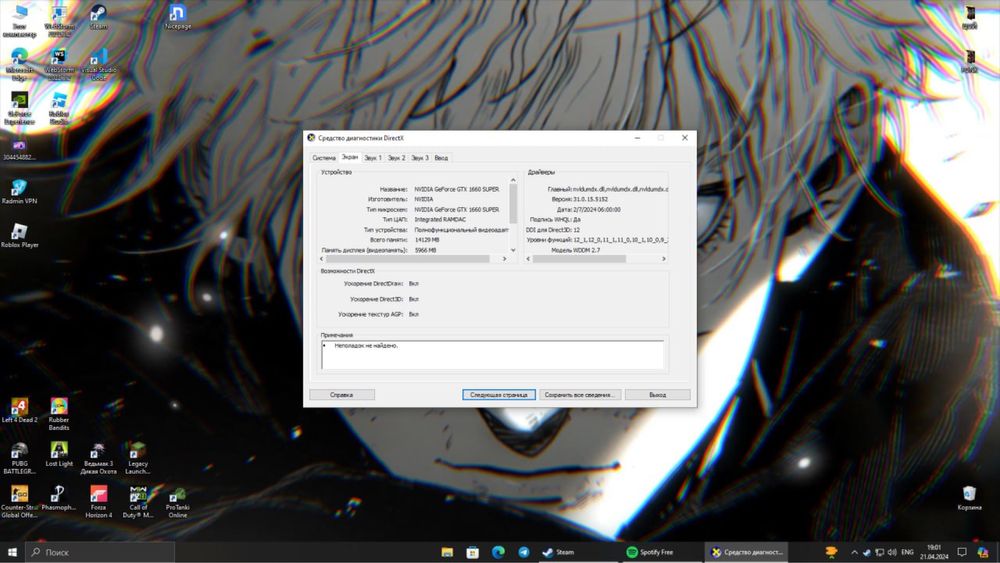The width and height of the screenshot is (1000, 563).
Task: Change the ENG input language
Action: click(x=908, y=552)
